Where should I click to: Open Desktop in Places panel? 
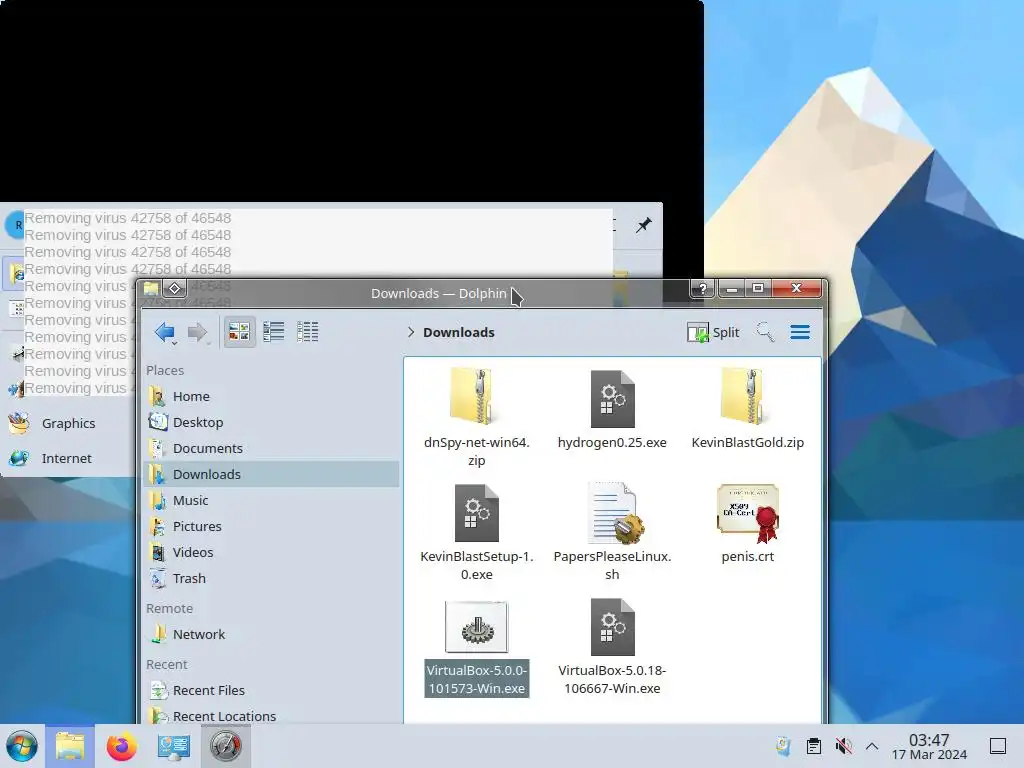(x=271, y=423)
